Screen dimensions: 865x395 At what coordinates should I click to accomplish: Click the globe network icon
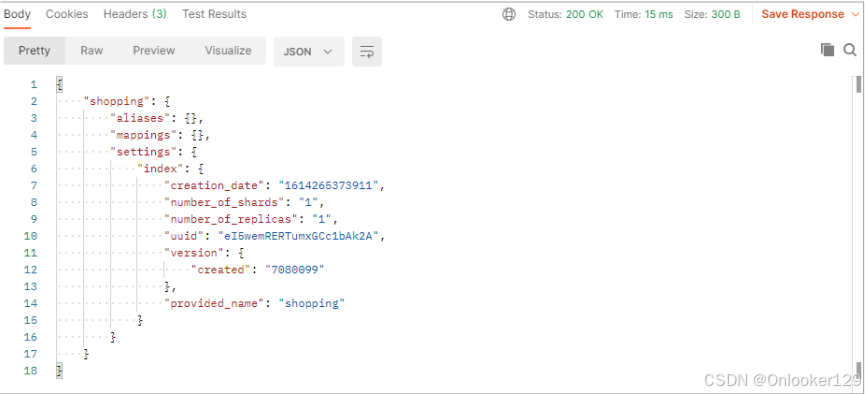509,15
